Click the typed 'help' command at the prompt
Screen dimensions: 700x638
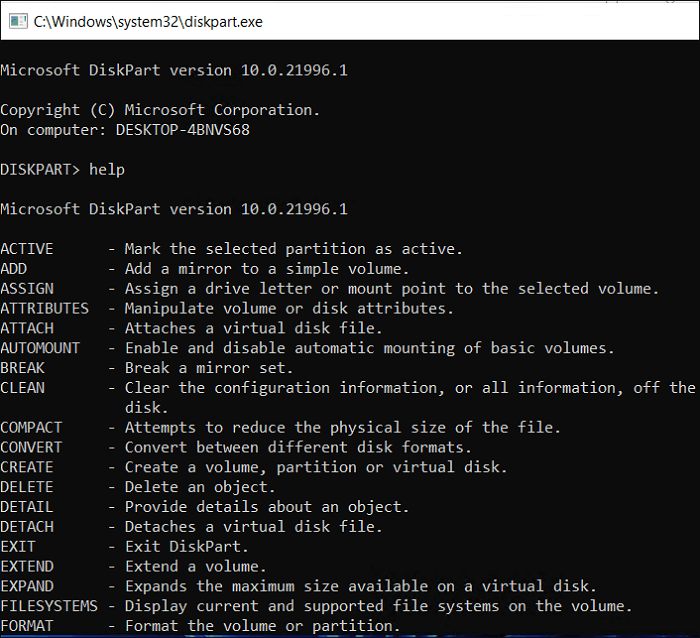(107, 169)
